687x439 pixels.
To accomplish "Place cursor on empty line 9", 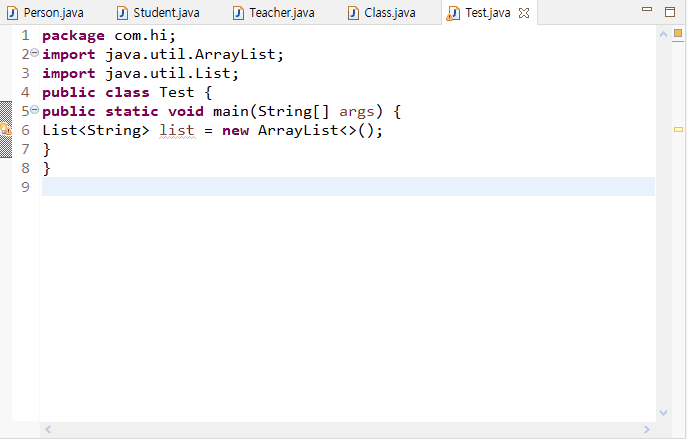I will (x=348, y=187).
